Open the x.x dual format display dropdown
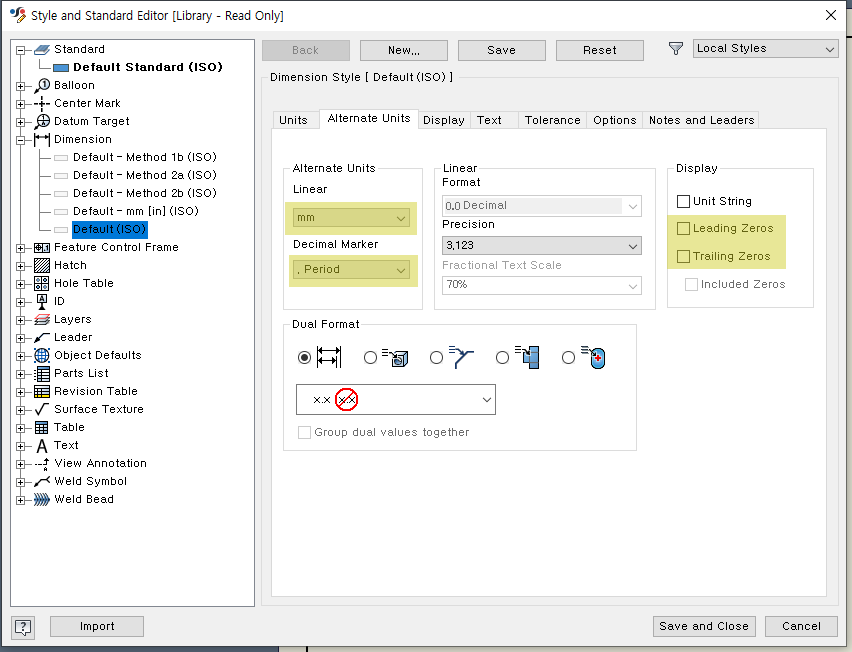 [396, 399]
